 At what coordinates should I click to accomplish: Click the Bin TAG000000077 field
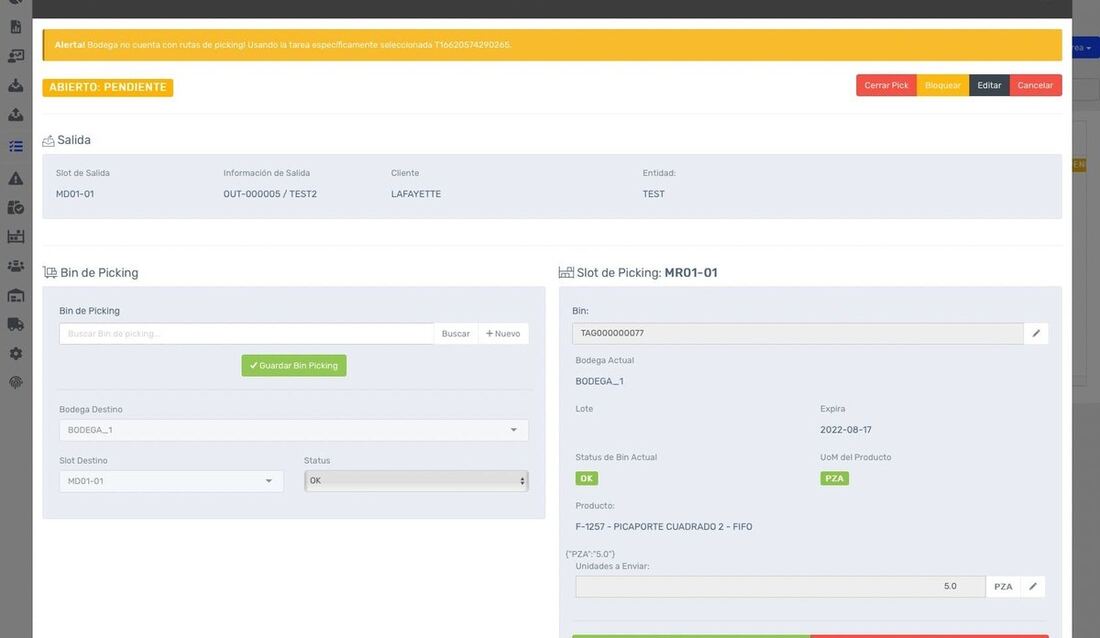click(798, 333)
